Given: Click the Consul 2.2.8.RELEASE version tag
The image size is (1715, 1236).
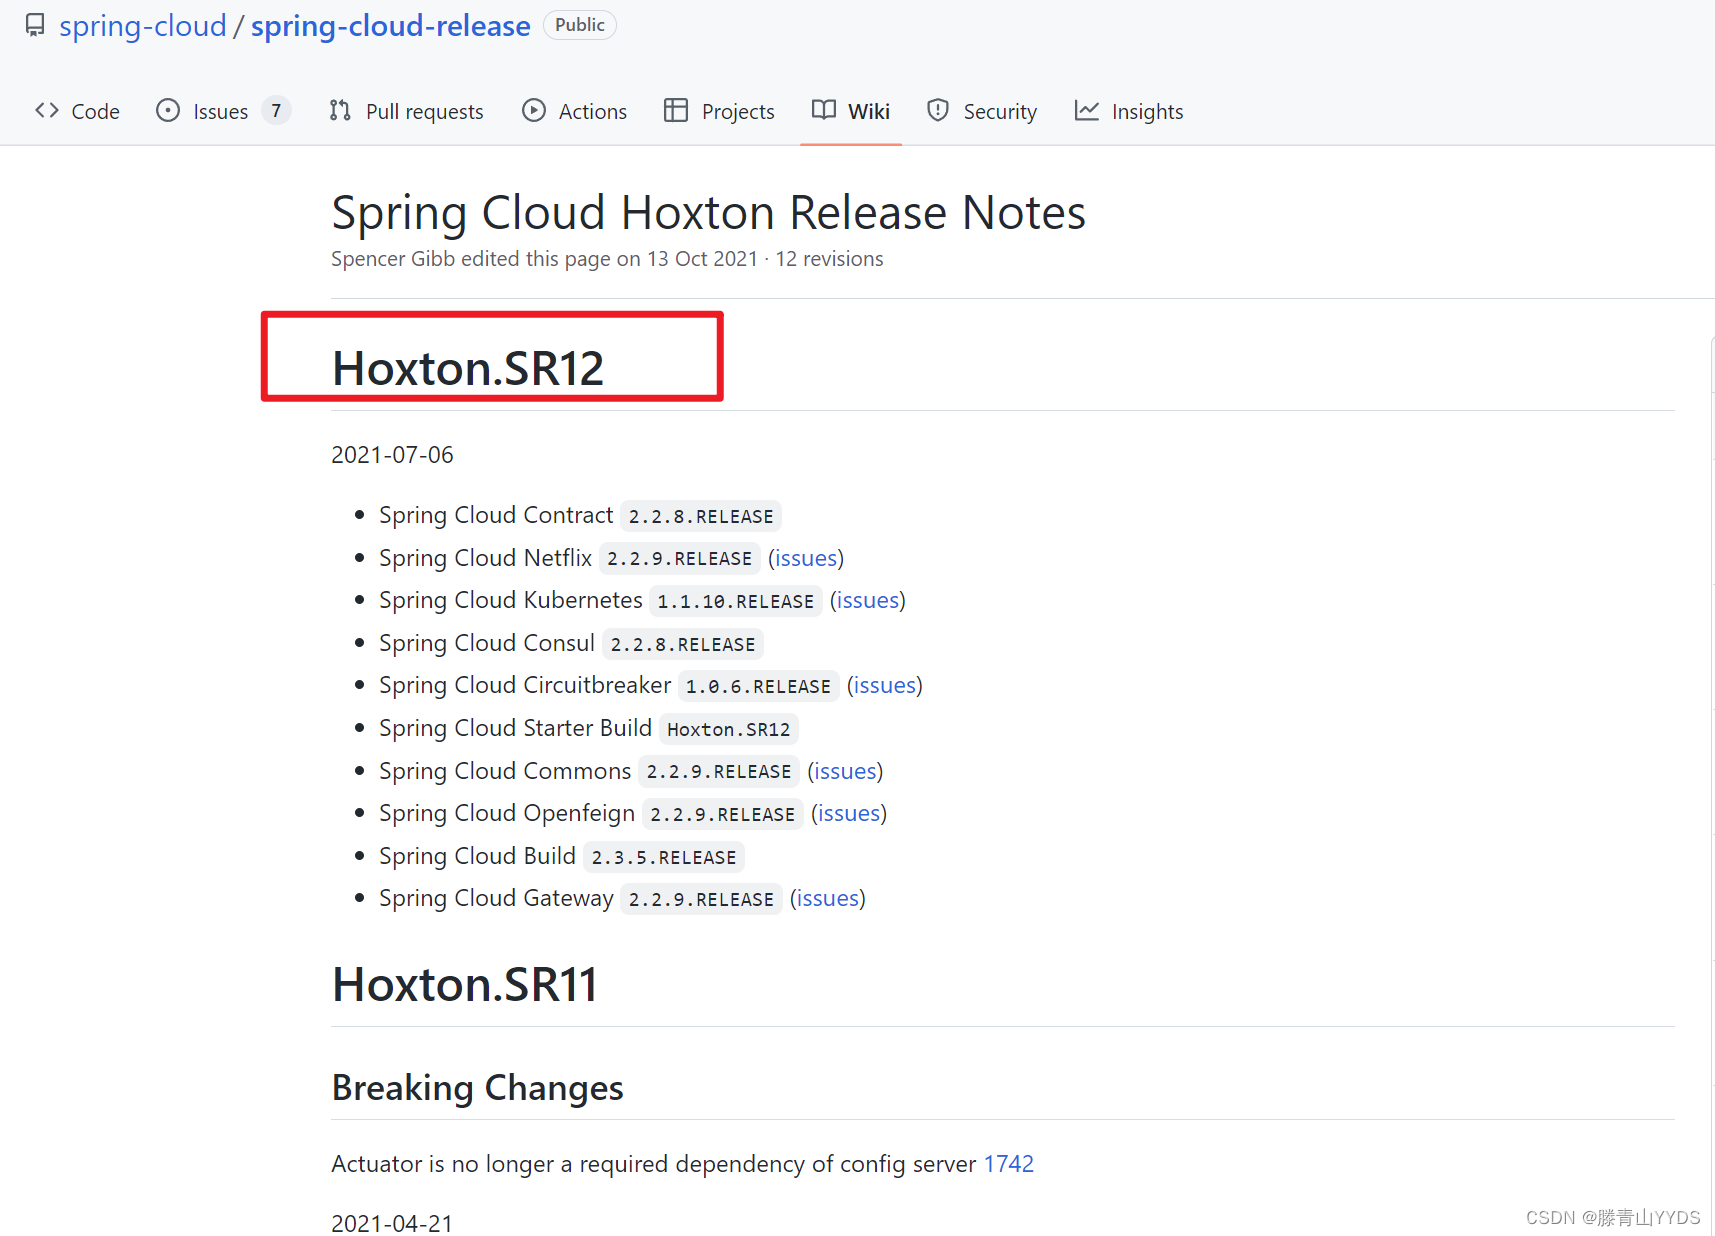Looking at the screenshot, I should (x=683, y=644).
